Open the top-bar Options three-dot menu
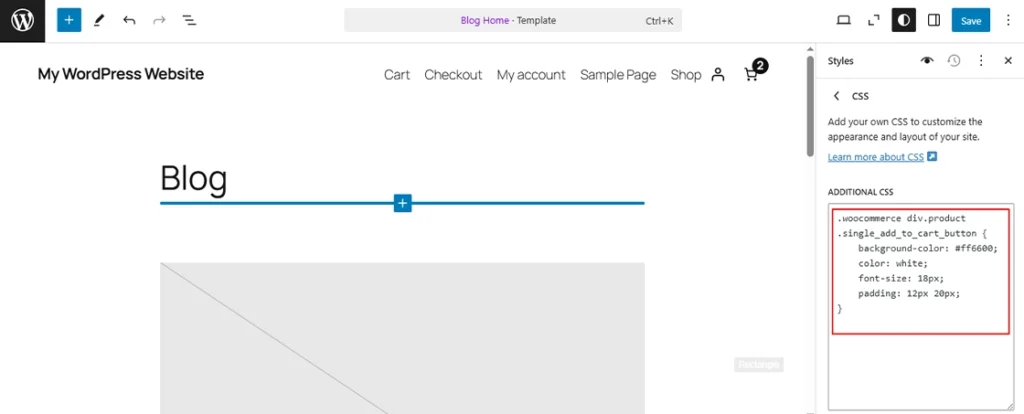This screenshot has width=1024, height=414. pos(1007,20)
